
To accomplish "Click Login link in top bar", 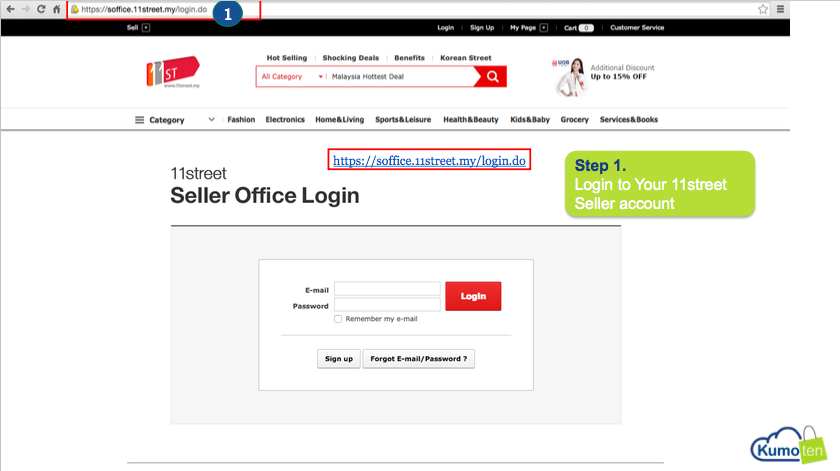I will coord(445,27).
